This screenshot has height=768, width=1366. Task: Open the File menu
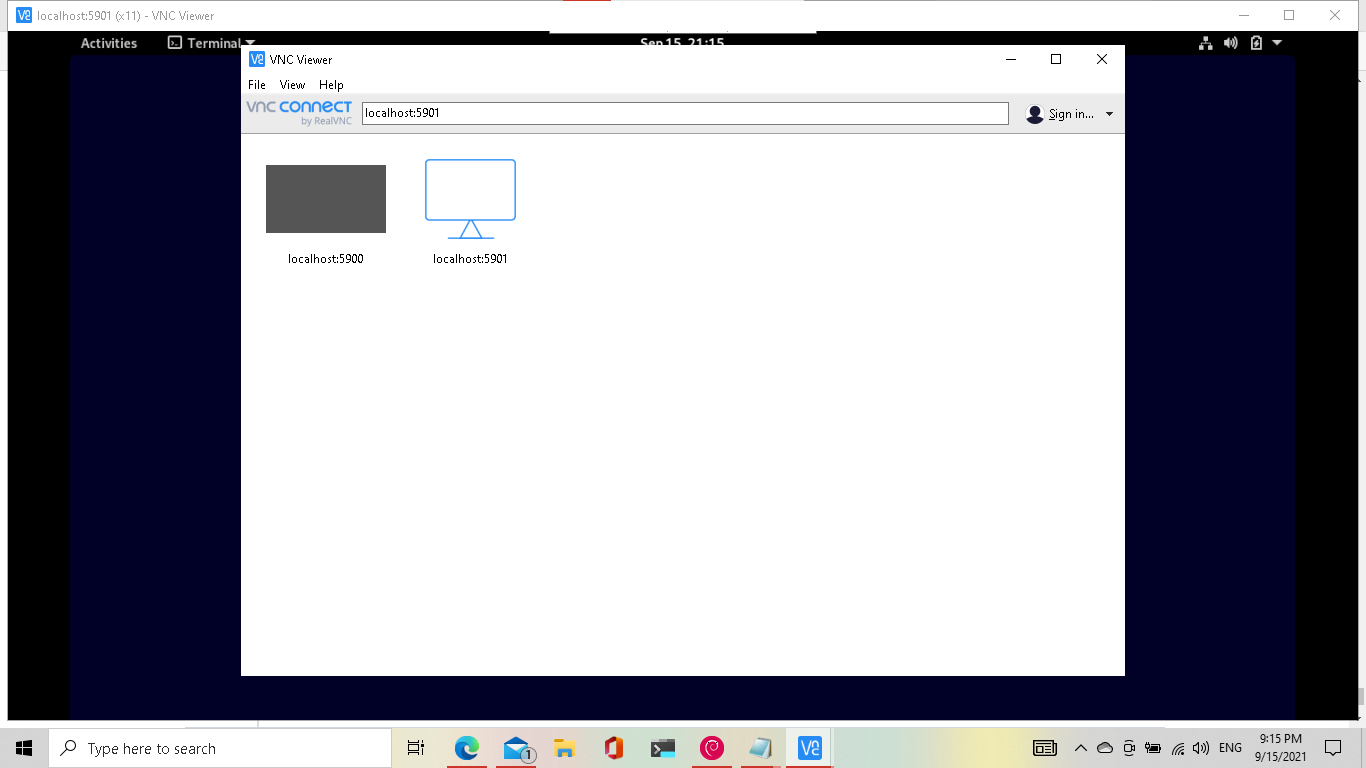coord(256,85)
